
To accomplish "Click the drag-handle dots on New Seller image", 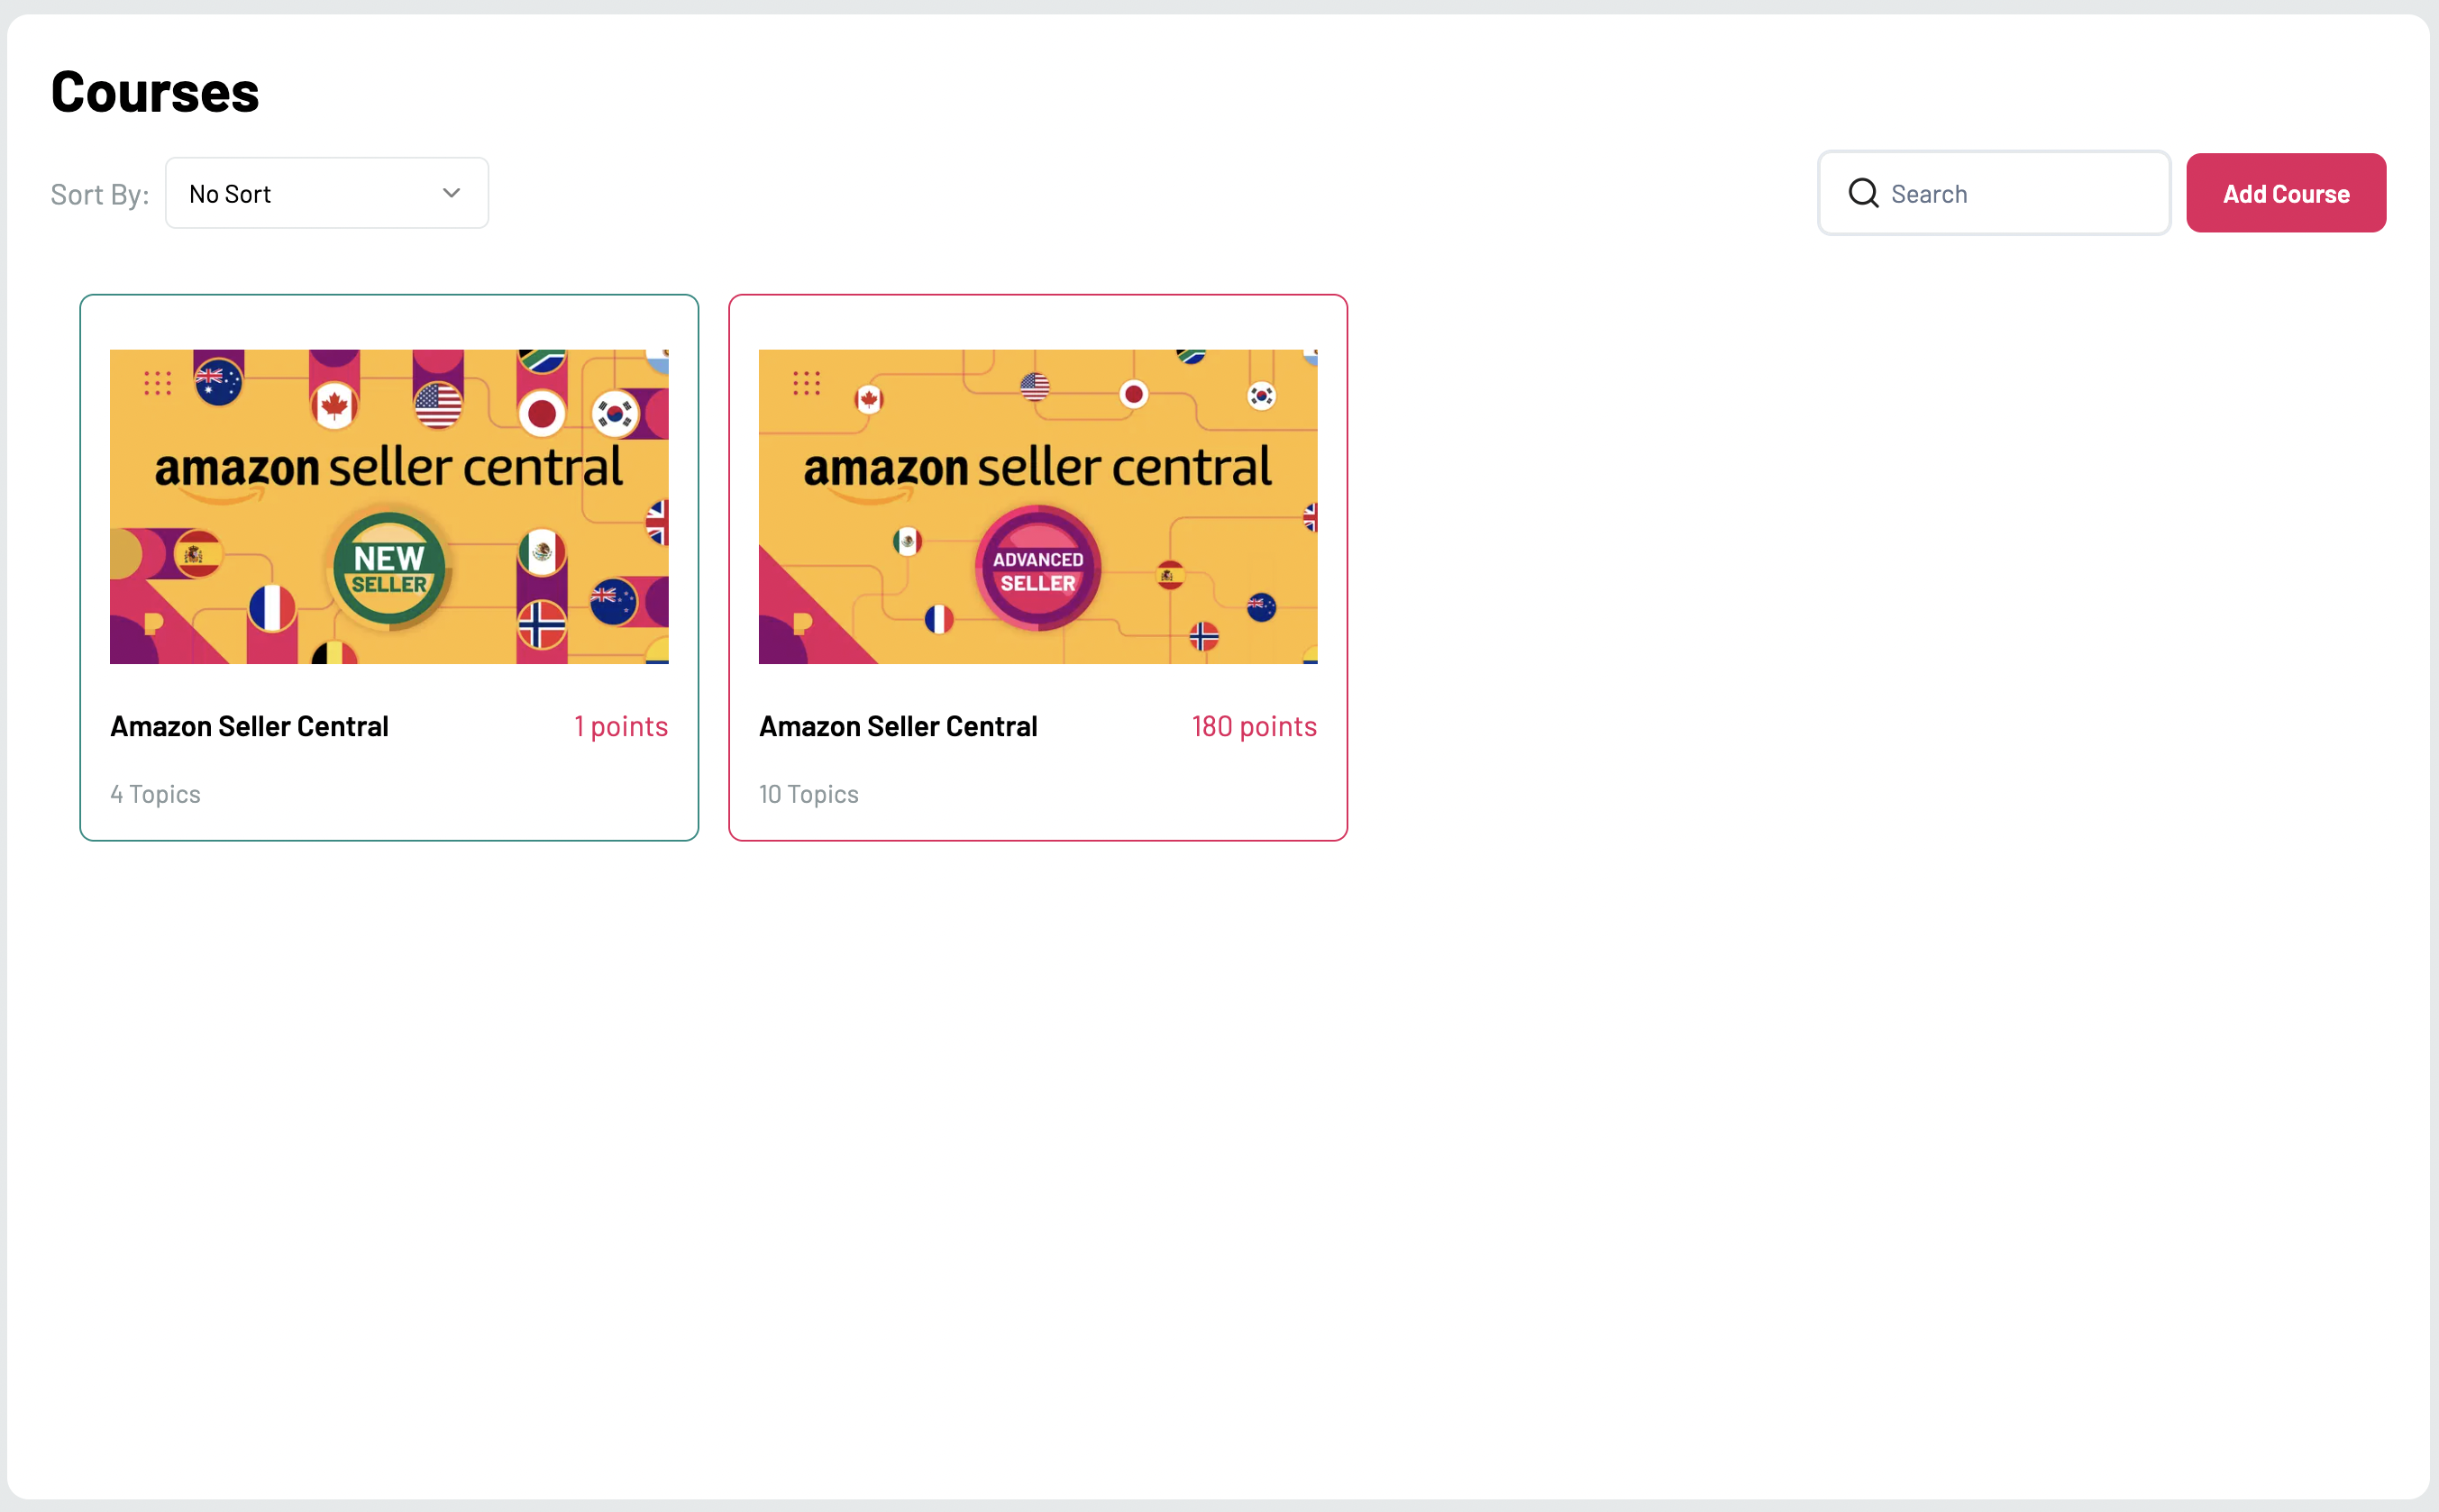I will 157,383.
